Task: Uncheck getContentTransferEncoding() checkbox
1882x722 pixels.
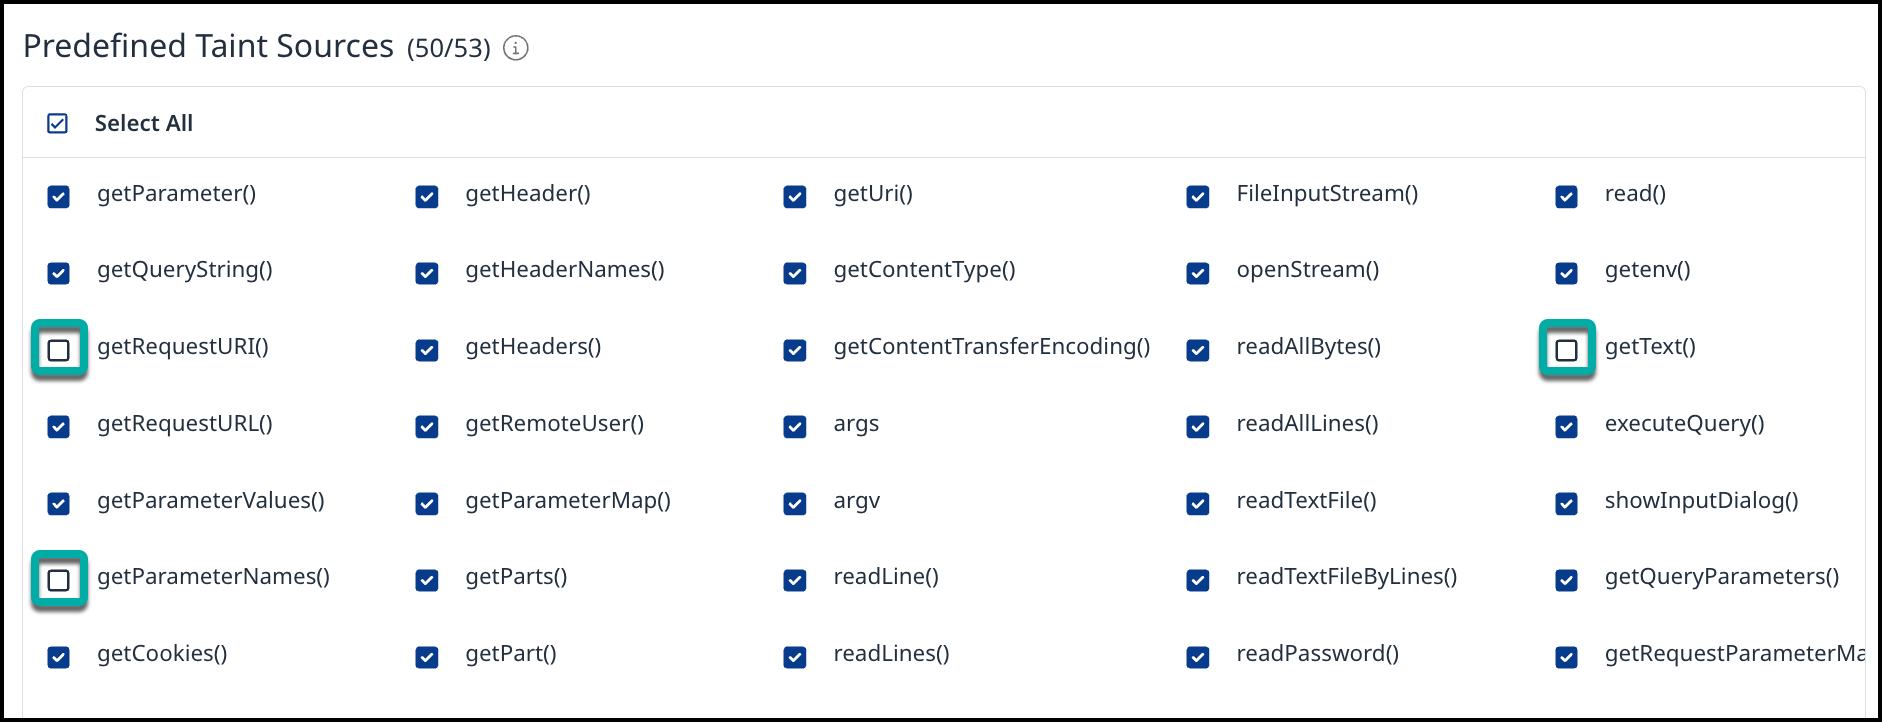Action: click(x=795, y=350)
